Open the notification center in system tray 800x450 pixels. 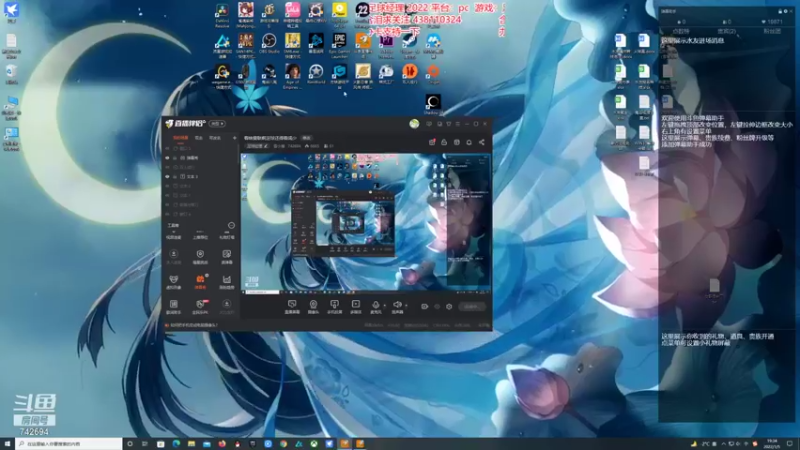pos(790,444)
